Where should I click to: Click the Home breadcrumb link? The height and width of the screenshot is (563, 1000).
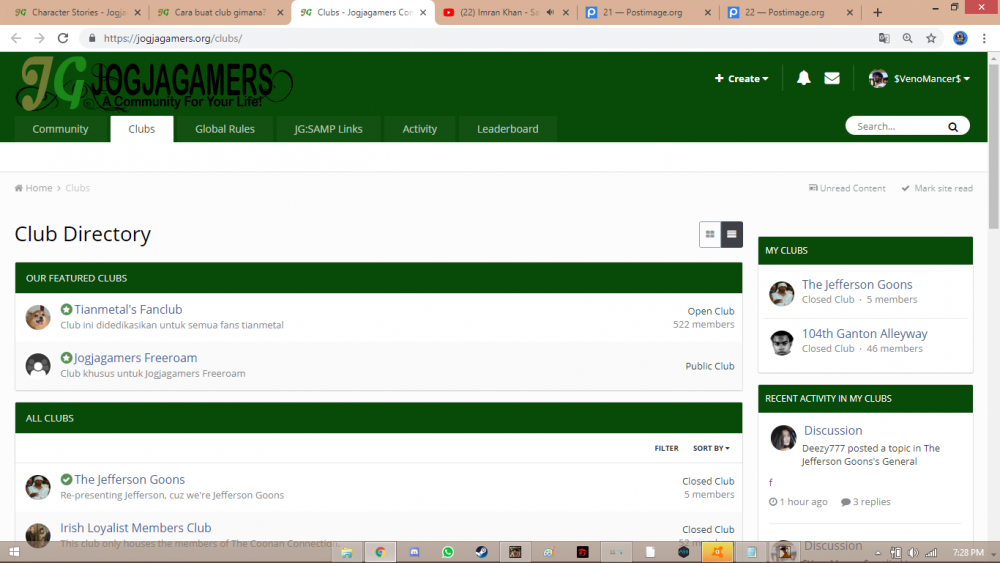tap(34, 188)
